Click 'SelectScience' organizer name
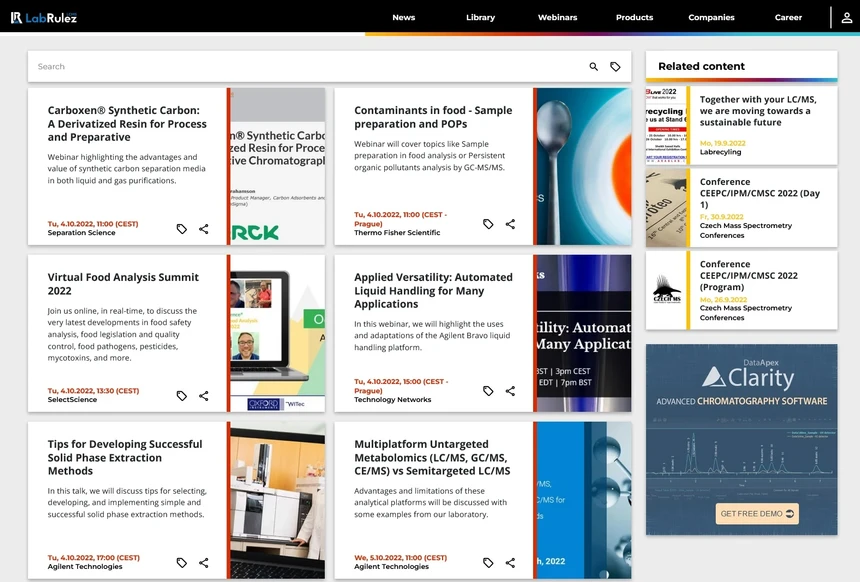860x582 pixels. (x=72, y=399)
